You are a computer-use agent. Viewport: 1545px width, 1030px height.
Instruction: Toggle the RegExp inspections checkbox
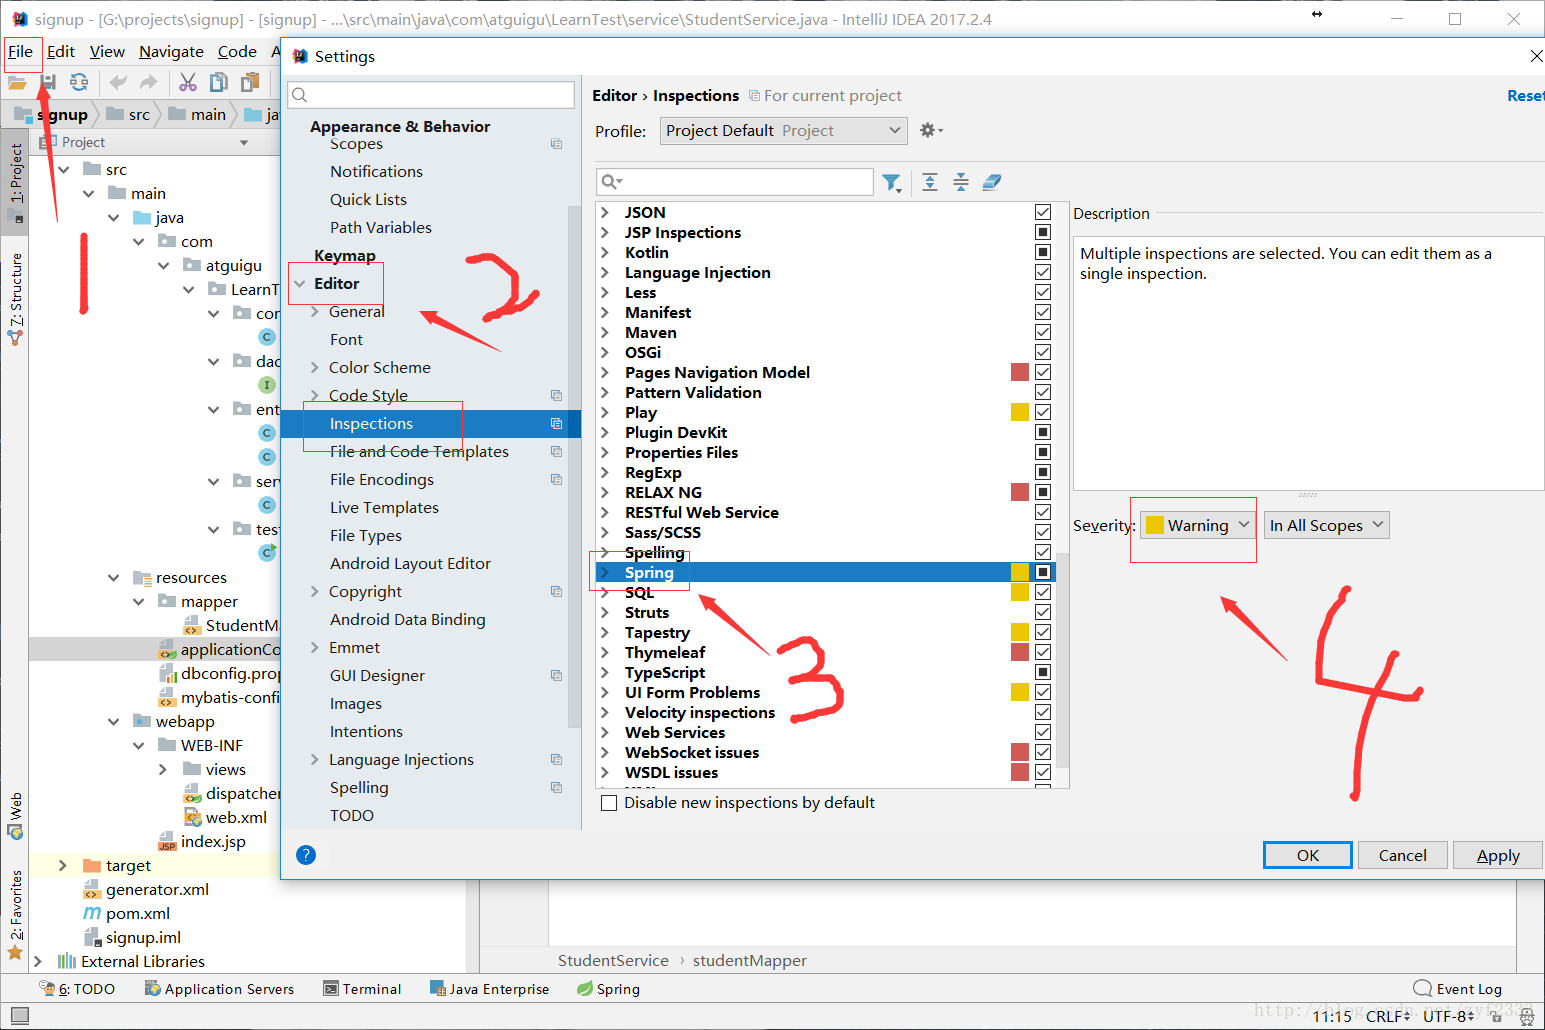[x=1043, y=472]
